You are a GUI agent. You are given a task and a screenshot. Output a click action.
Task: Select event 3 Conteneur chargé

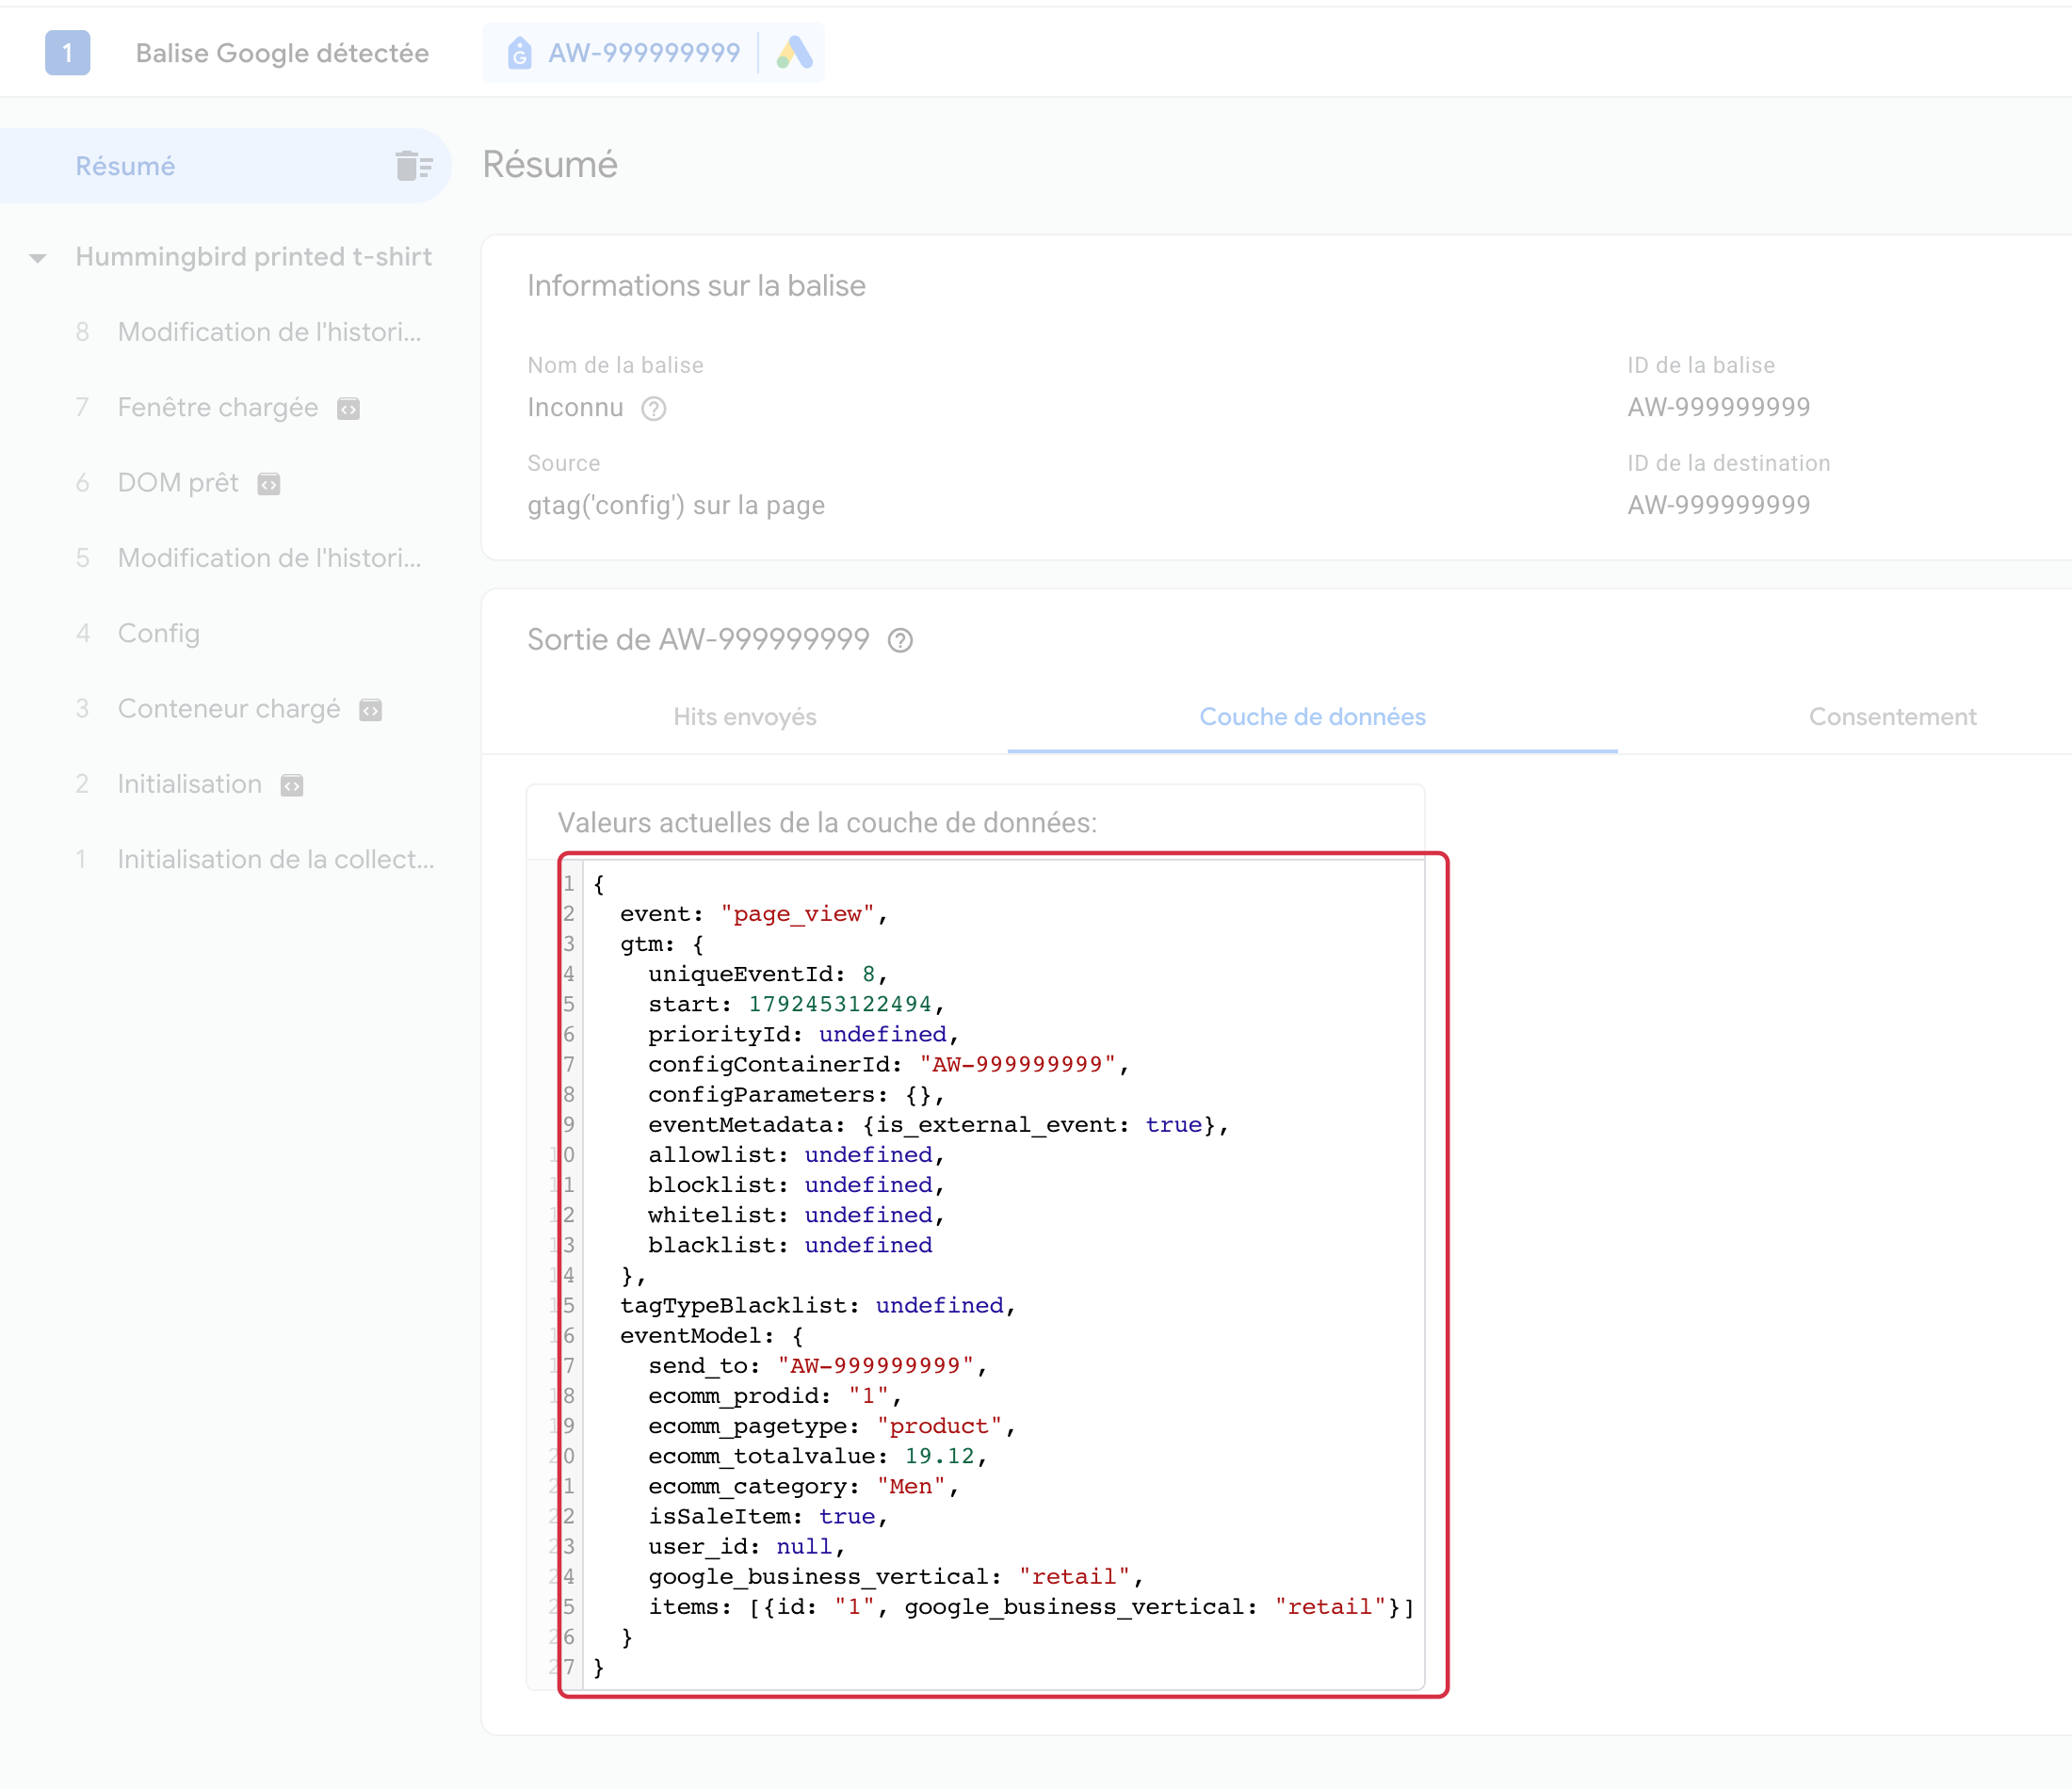point(230,709)
